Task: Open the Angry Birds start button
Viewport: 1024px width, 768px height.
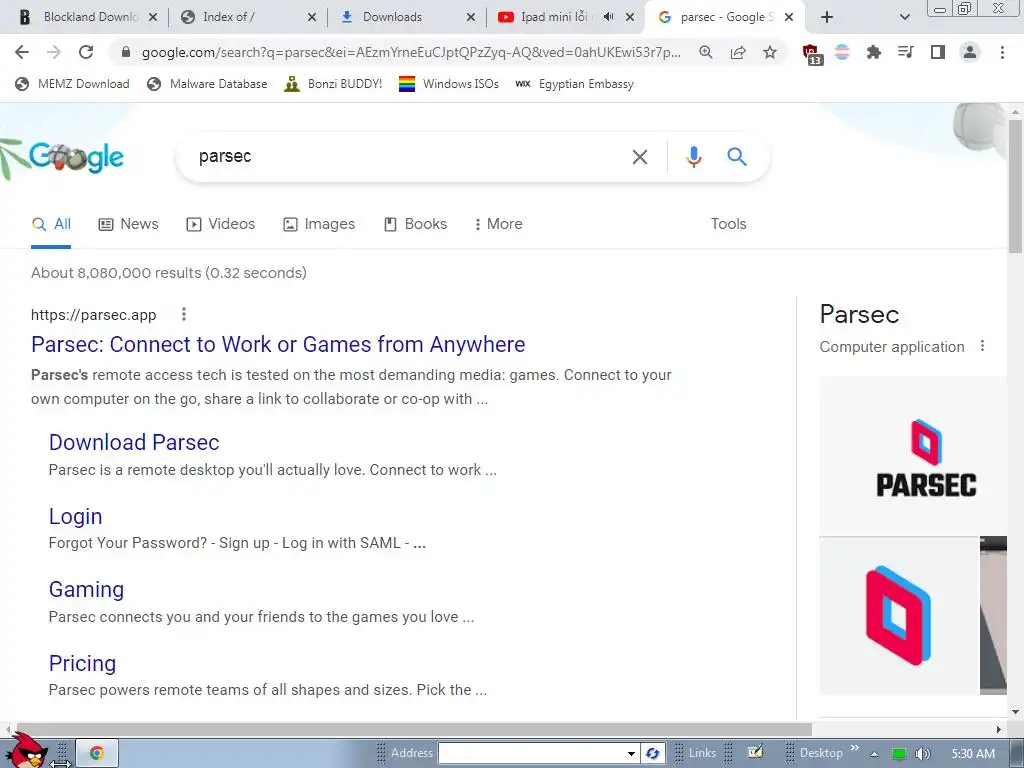Action: [x=25, y=751]
